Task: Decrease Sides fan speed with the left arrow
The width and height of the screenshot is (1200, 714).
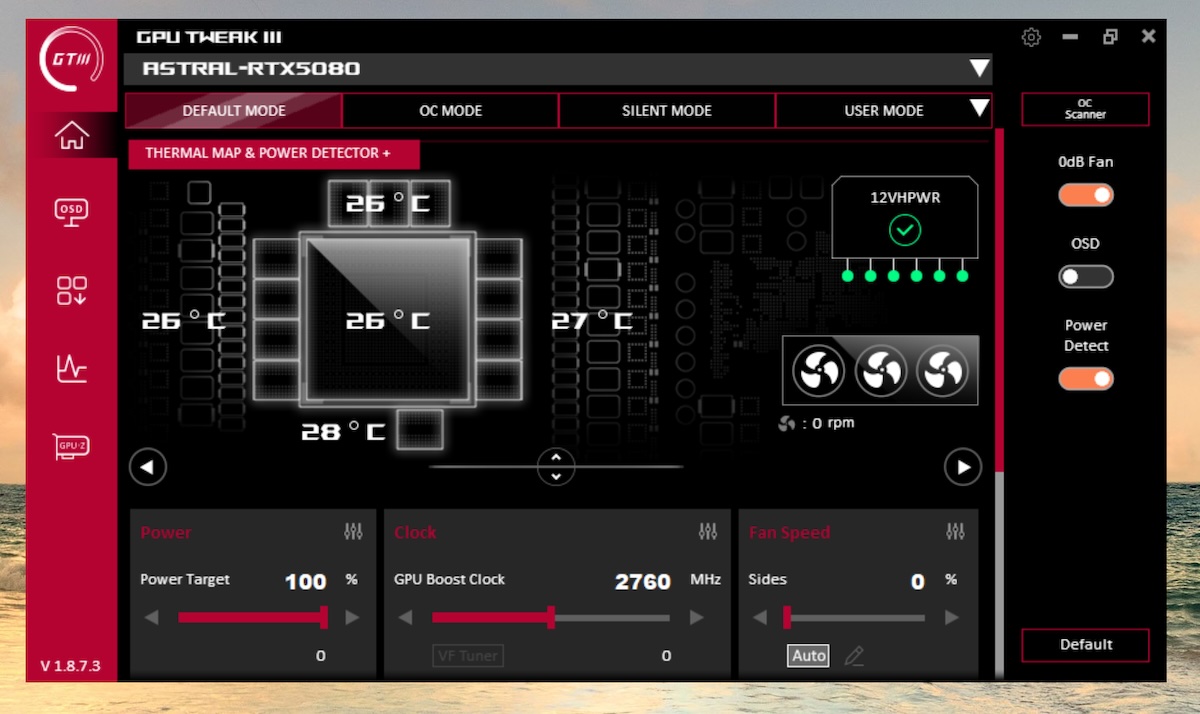Action: click(x=760, y=618)
